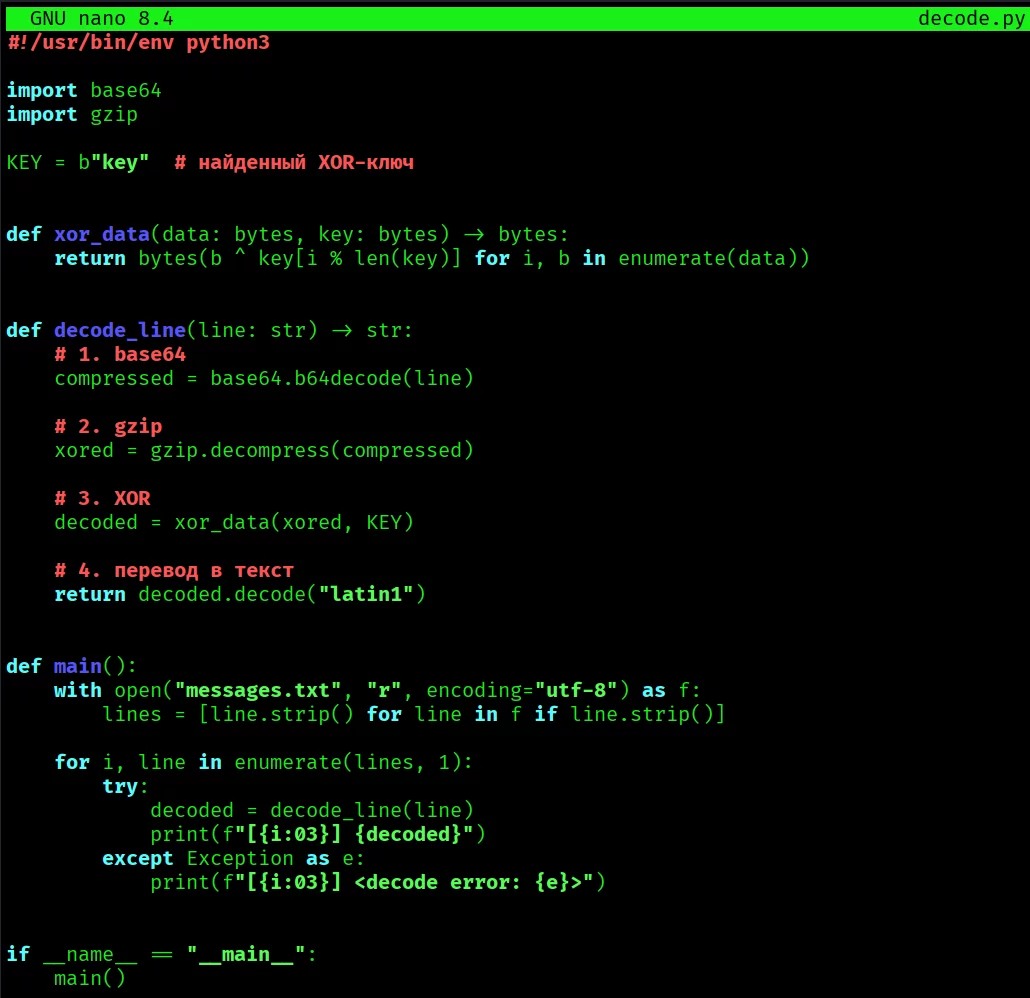Viewport: 1030px width, 998px height.
Task: Click the "__main__" string literal
Action: pos(246,955)
